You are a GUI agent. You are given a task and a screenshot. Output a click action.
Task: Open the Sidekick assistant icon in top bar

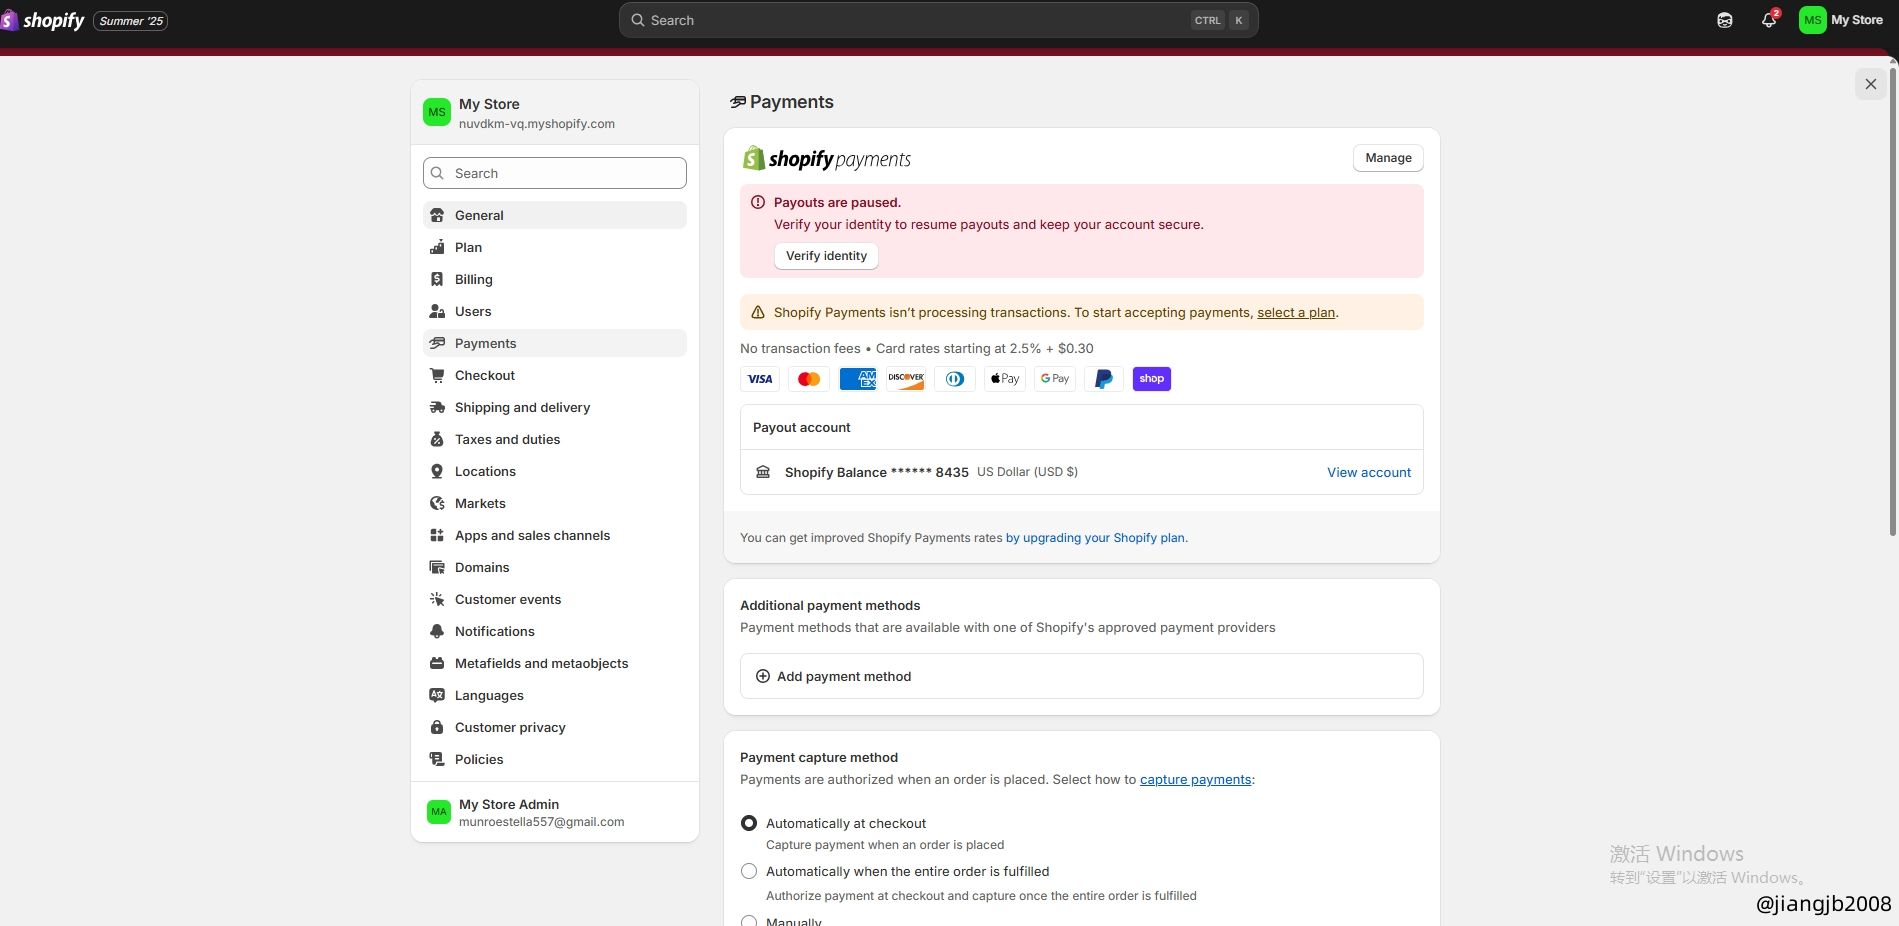point(1724,20)
